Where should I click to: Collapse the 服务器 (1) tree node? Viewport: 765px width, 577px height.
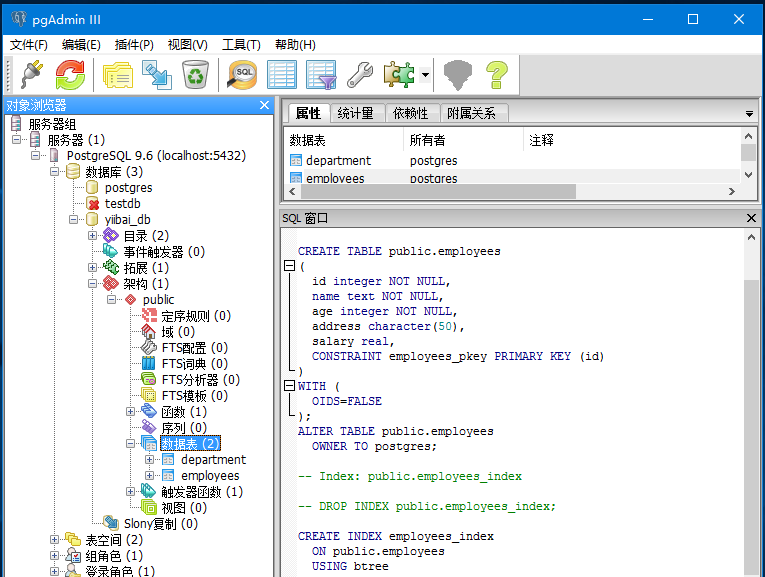[17, 140]
